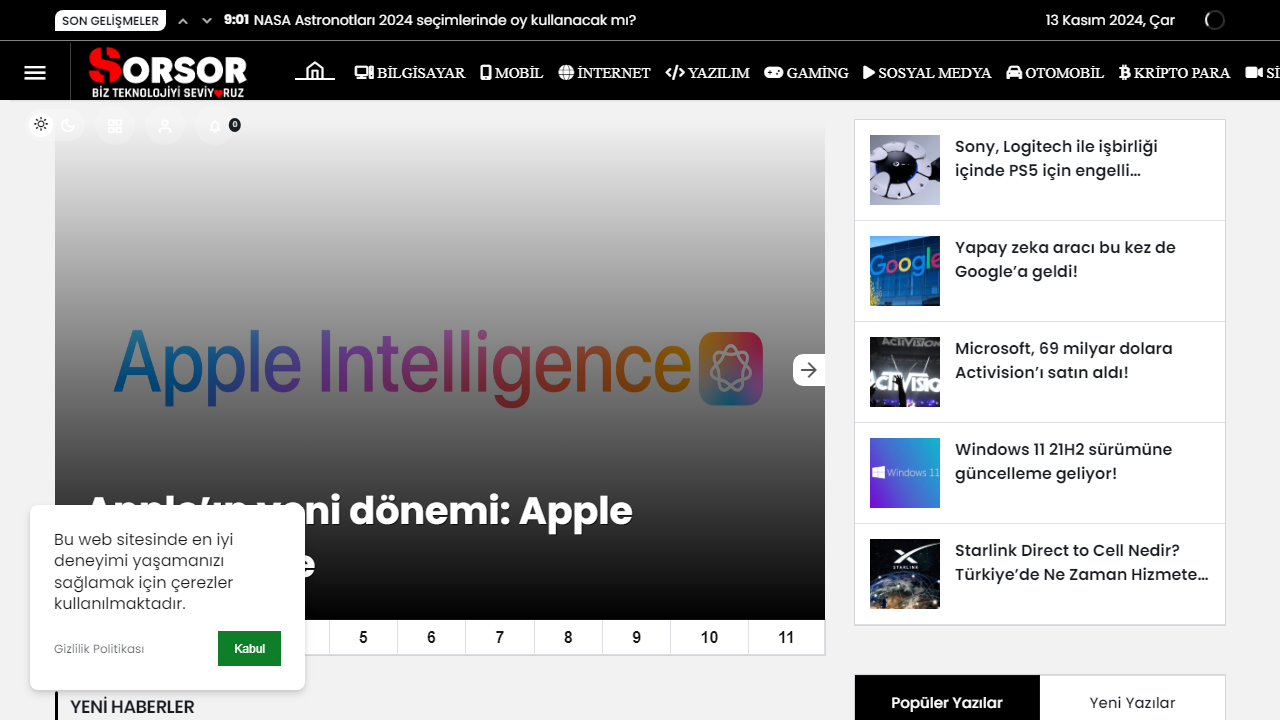Viewport: 1280px width, 720px height.
Task: Read Starlink Direct to Cell article
Action: click(1081, 562)
